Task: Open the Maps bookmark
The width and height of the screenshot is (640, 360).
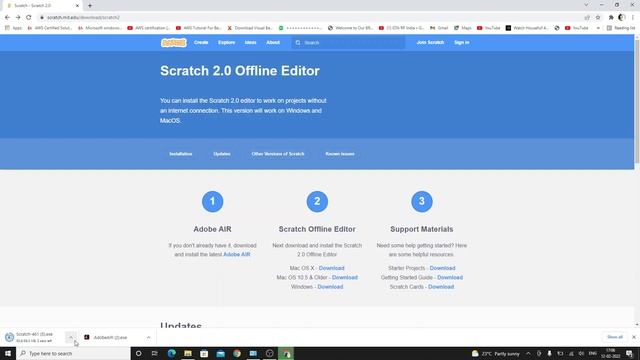Action: click(463, 28)
